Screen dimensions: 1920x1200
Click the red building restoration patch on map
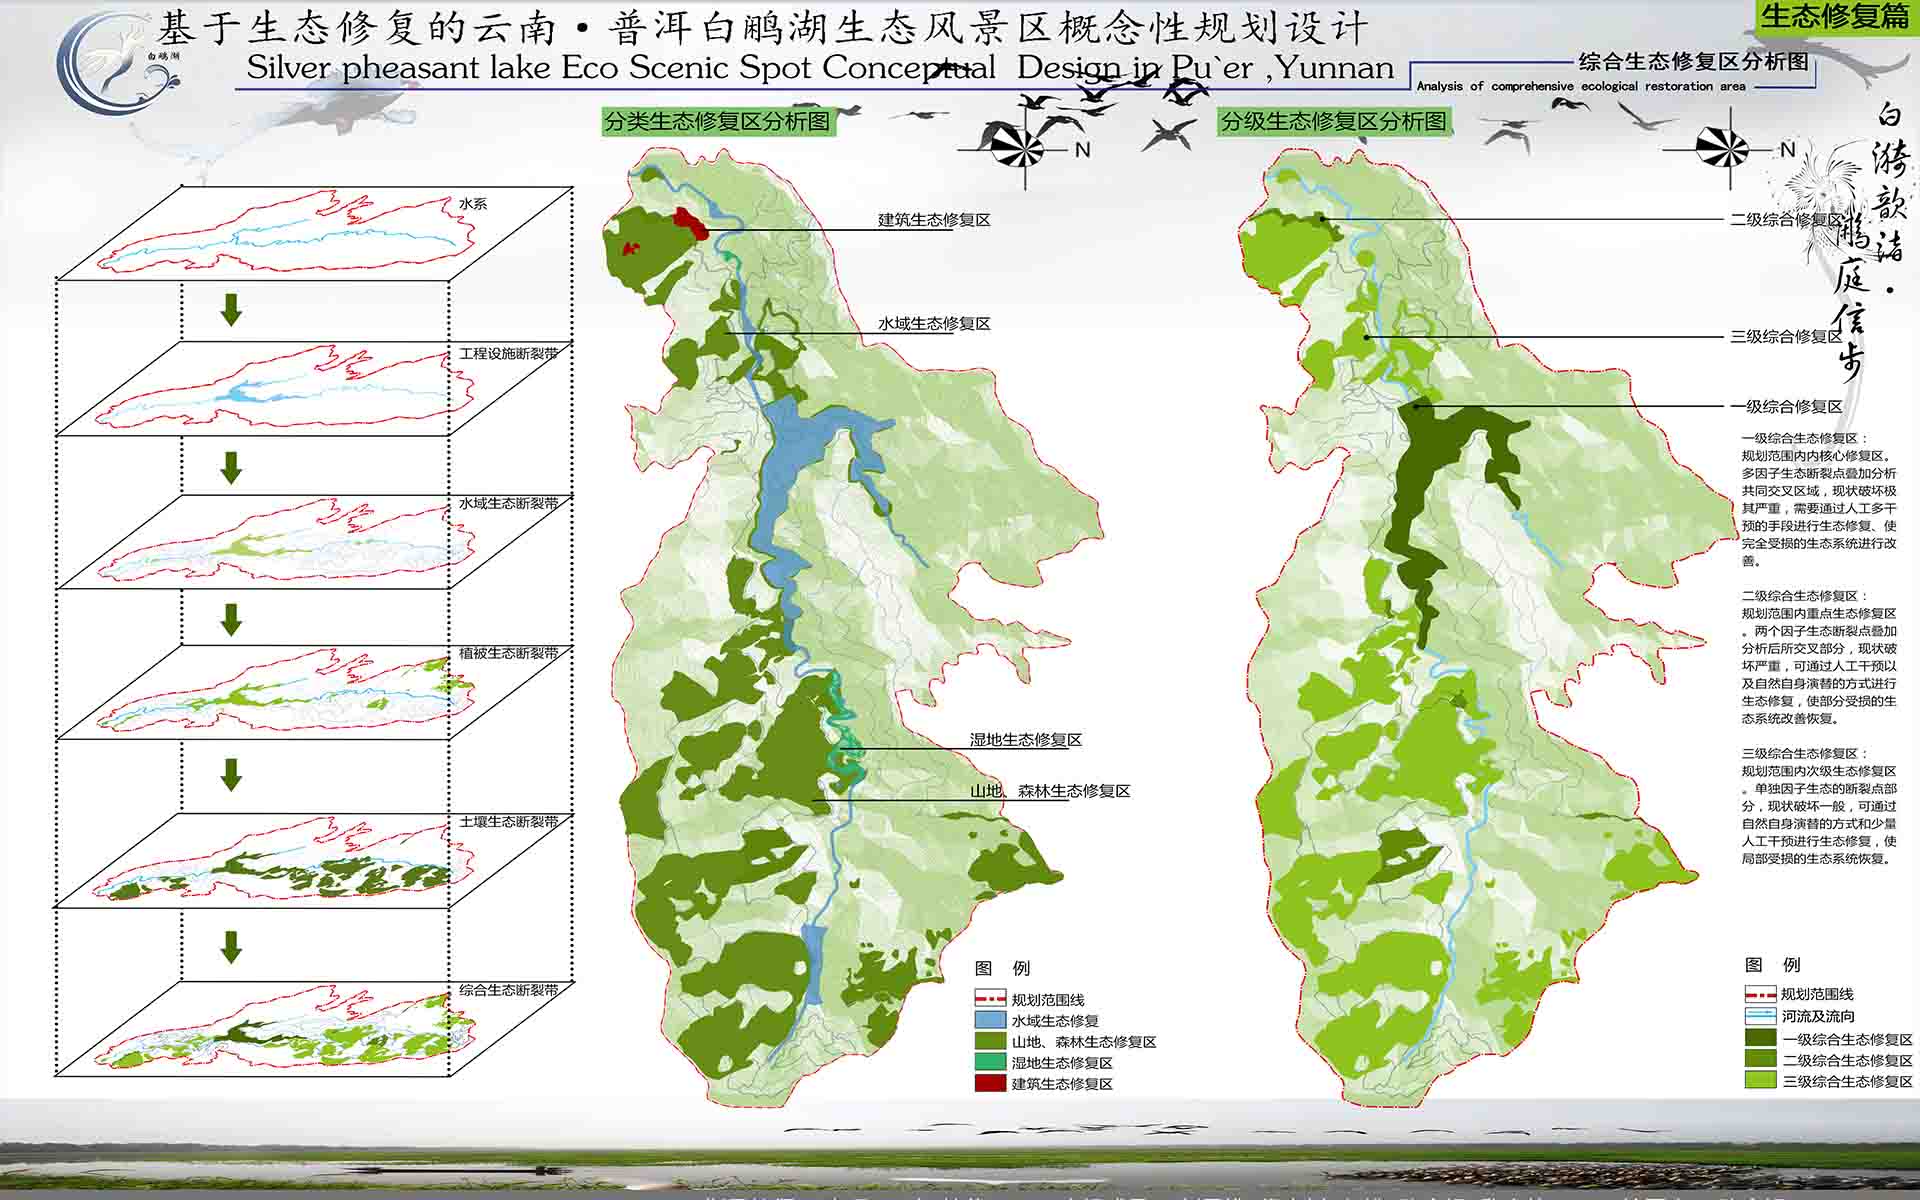(x=690, y=222)
